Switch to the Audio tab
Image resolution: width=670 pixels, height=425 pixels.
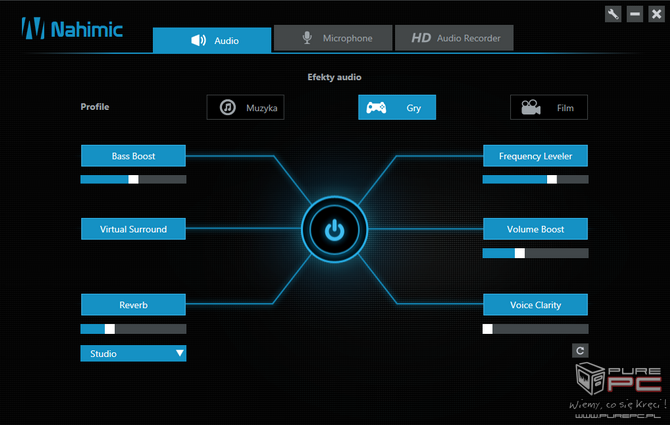pos(212,40)
